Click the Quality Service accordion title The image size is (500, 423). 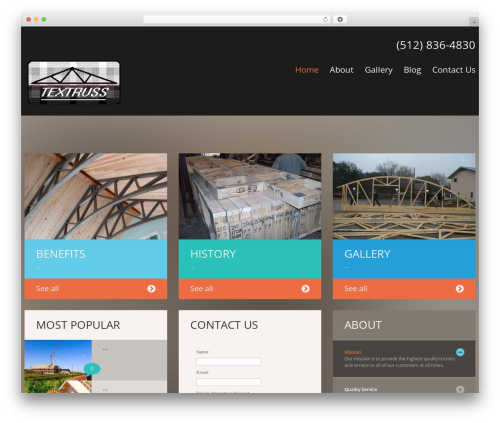(361, 389)
